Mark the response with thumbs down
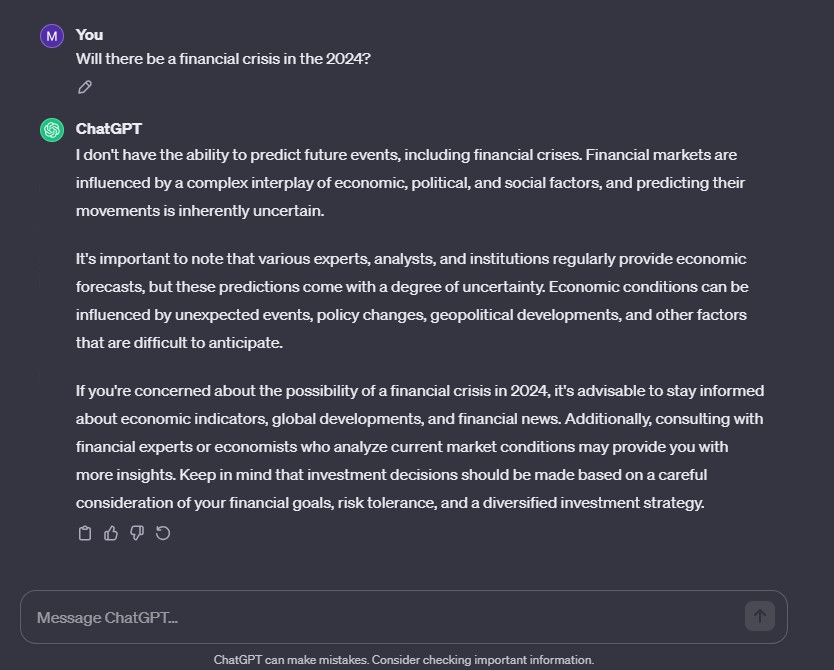The height and width of the screenshot is (670, 834). tap(137, 533)
